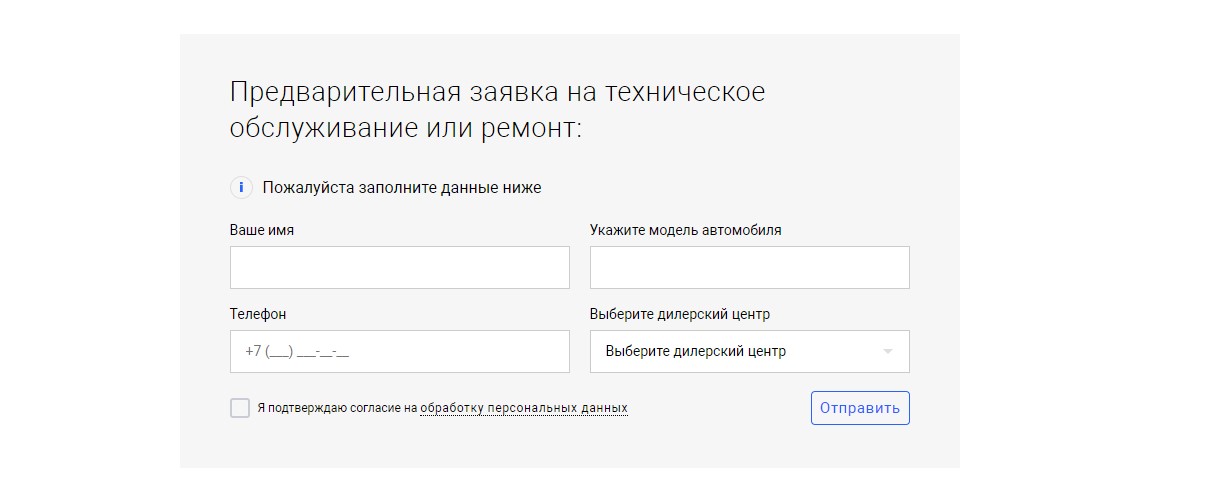The width and height of the screenshot is (1227, 496).
Task: Click the обслуживание или ремонт heading line
Action: pyautogui.click(x=405, y=129)
